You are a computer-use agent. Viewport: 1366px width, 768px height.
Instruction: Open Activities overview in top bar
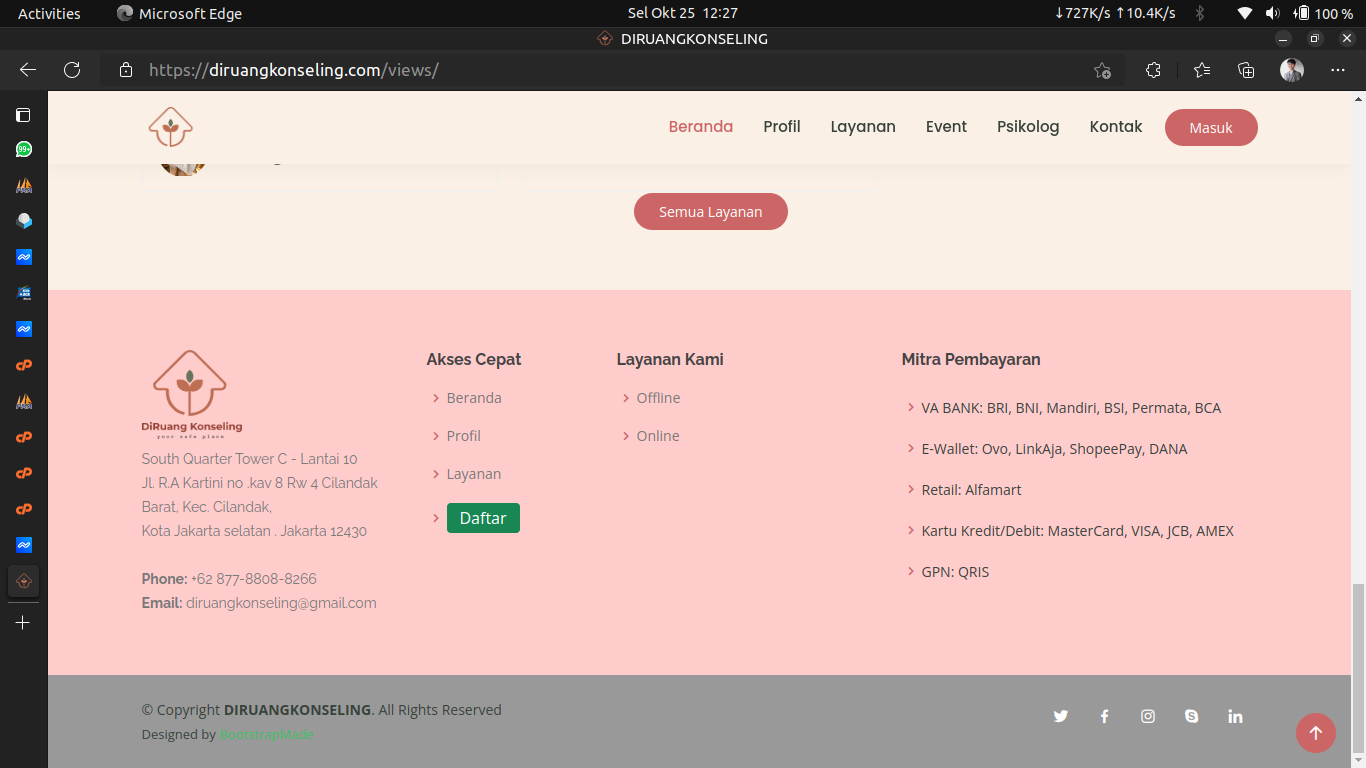coord(49,13)
